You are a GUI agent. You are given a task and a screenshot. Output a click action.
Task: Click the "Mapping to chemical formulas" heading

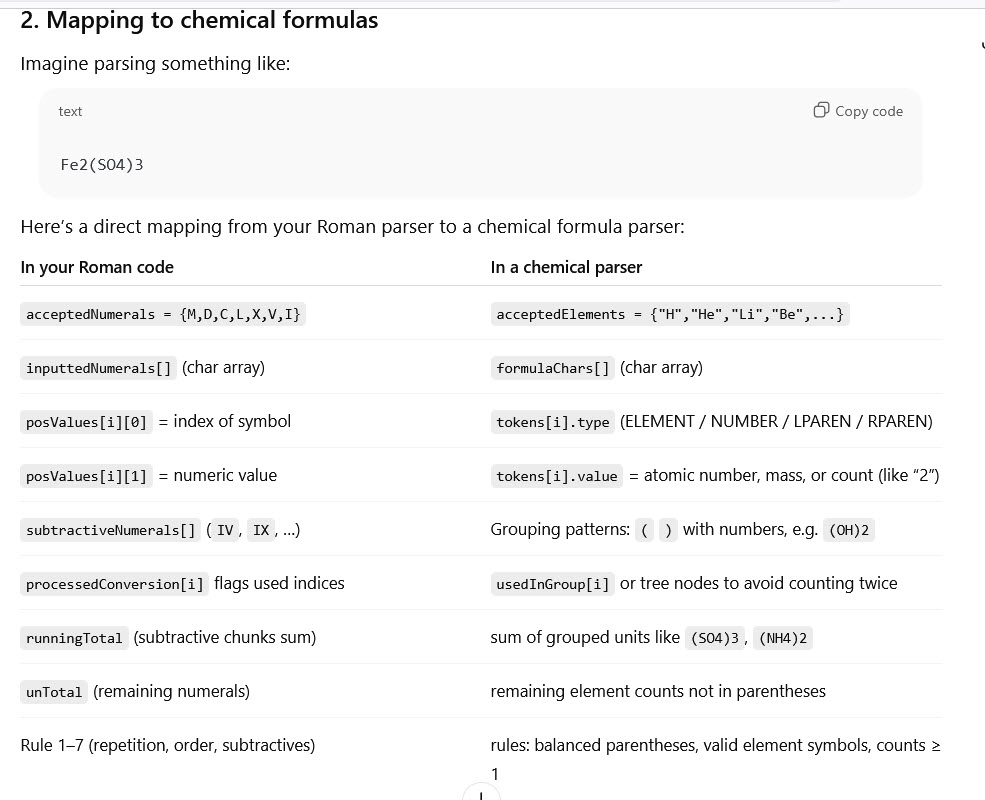tap(199, 20)
